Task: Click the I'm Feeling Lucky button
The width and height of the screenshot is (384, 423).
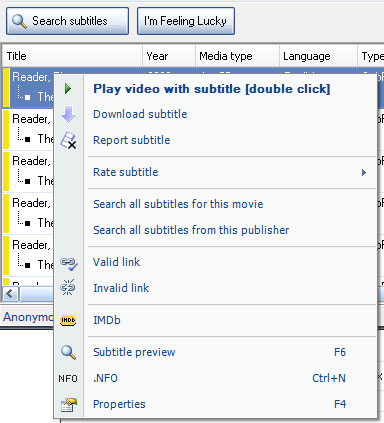Action: click(186, 21)
